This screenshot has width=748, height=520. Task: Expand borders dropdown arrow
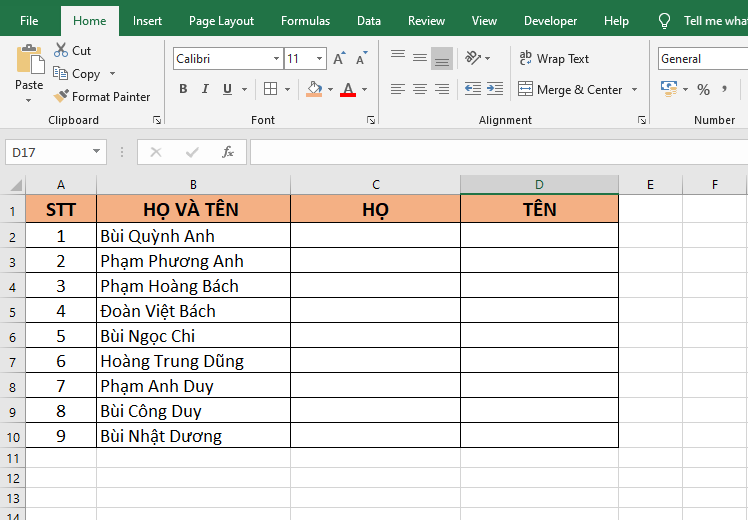tap(287, 89)
